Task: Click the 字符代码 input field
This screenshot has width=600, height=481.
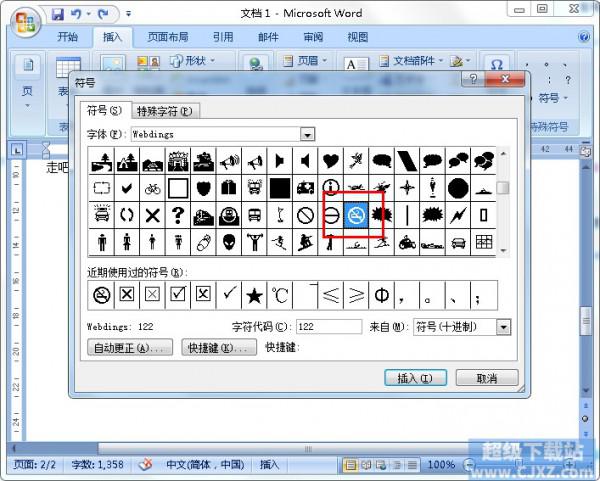Action: (329, 327)
